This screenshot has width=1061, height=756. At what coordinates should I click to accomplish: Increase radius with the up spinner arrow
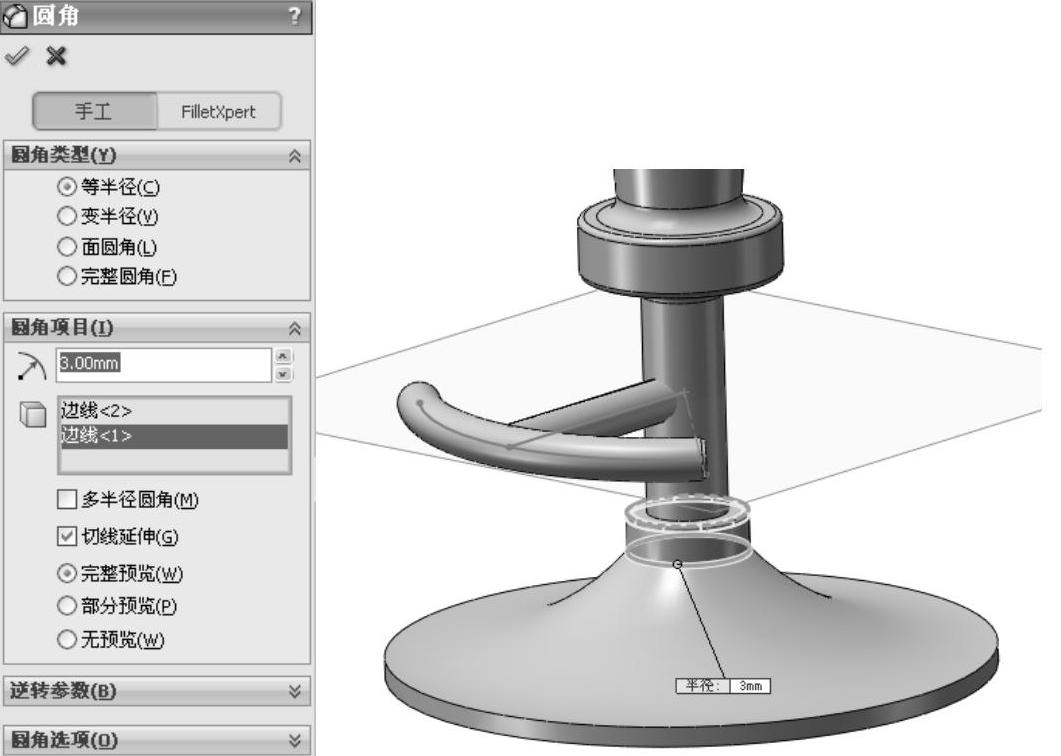[283, 356]
